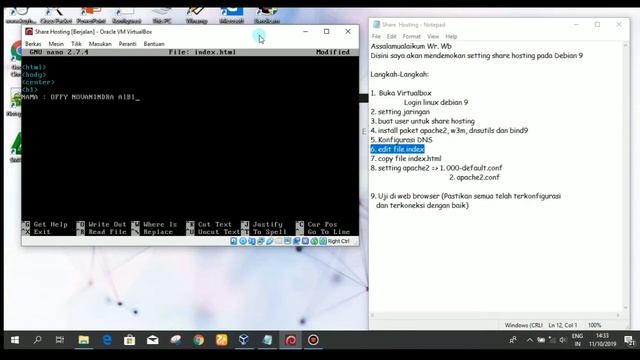Open the View menu in Notepad

coord(433,36)
